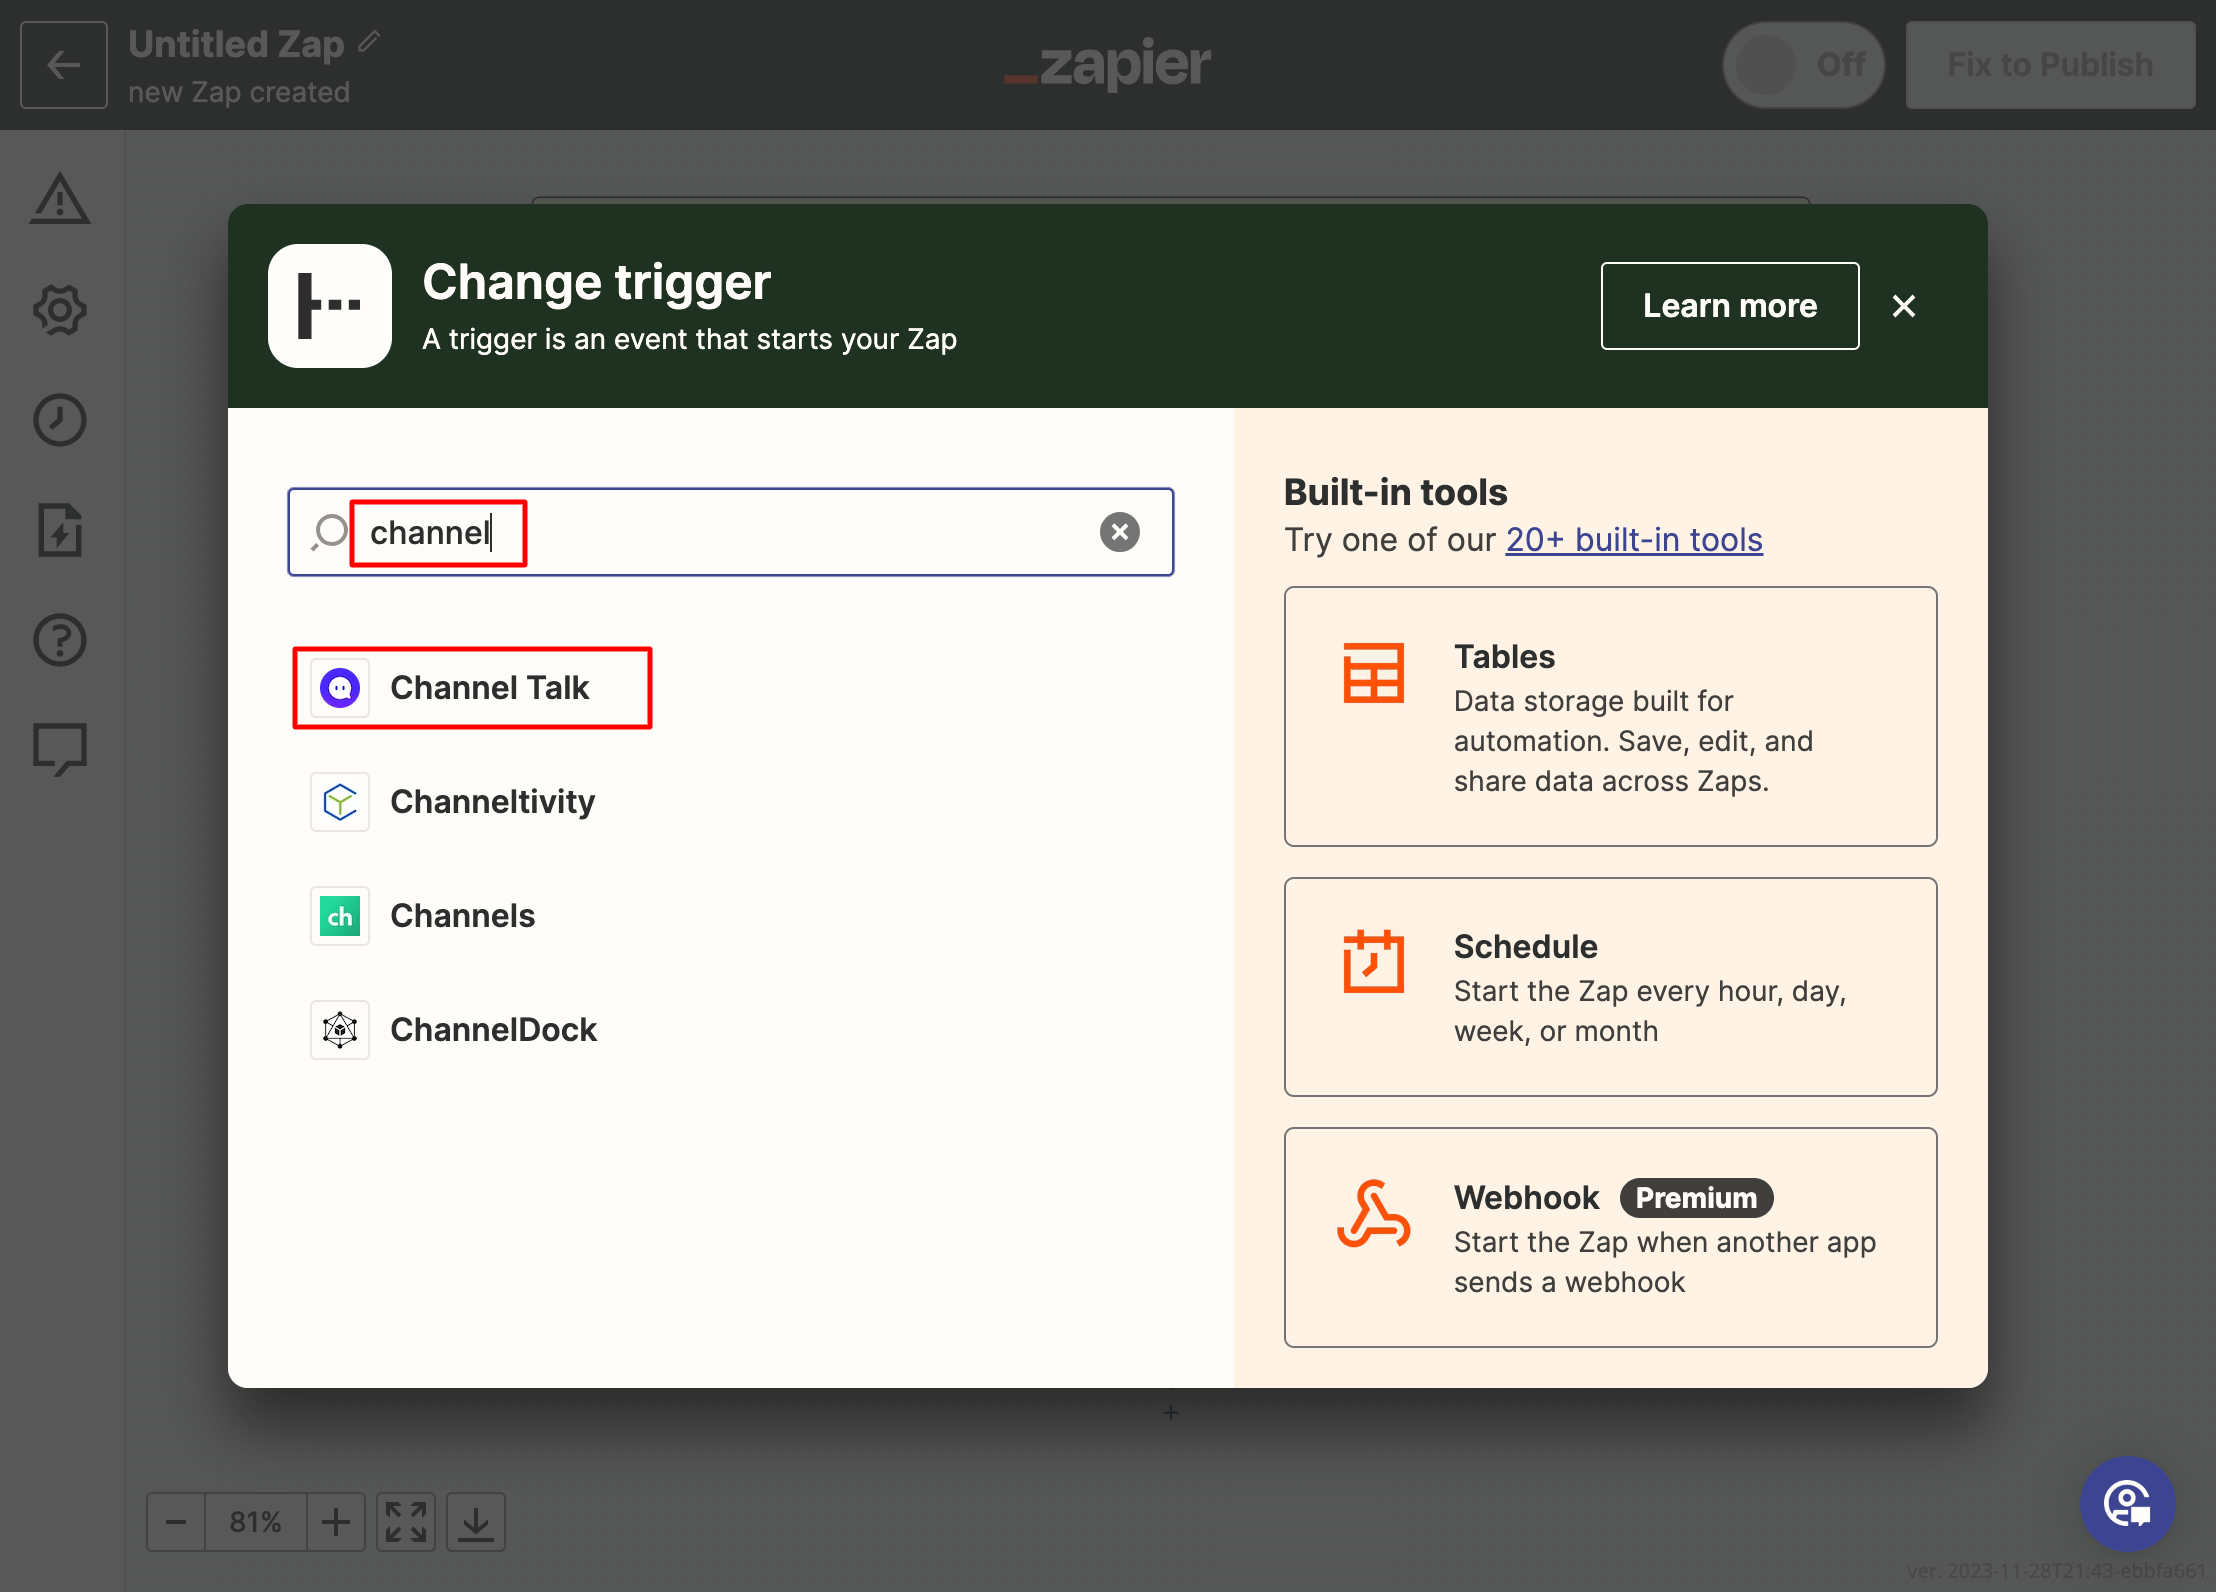Toggle the Zap Off switch
The width and height of the screenshot is (2216, 1592).
[x=1803, y=65]
